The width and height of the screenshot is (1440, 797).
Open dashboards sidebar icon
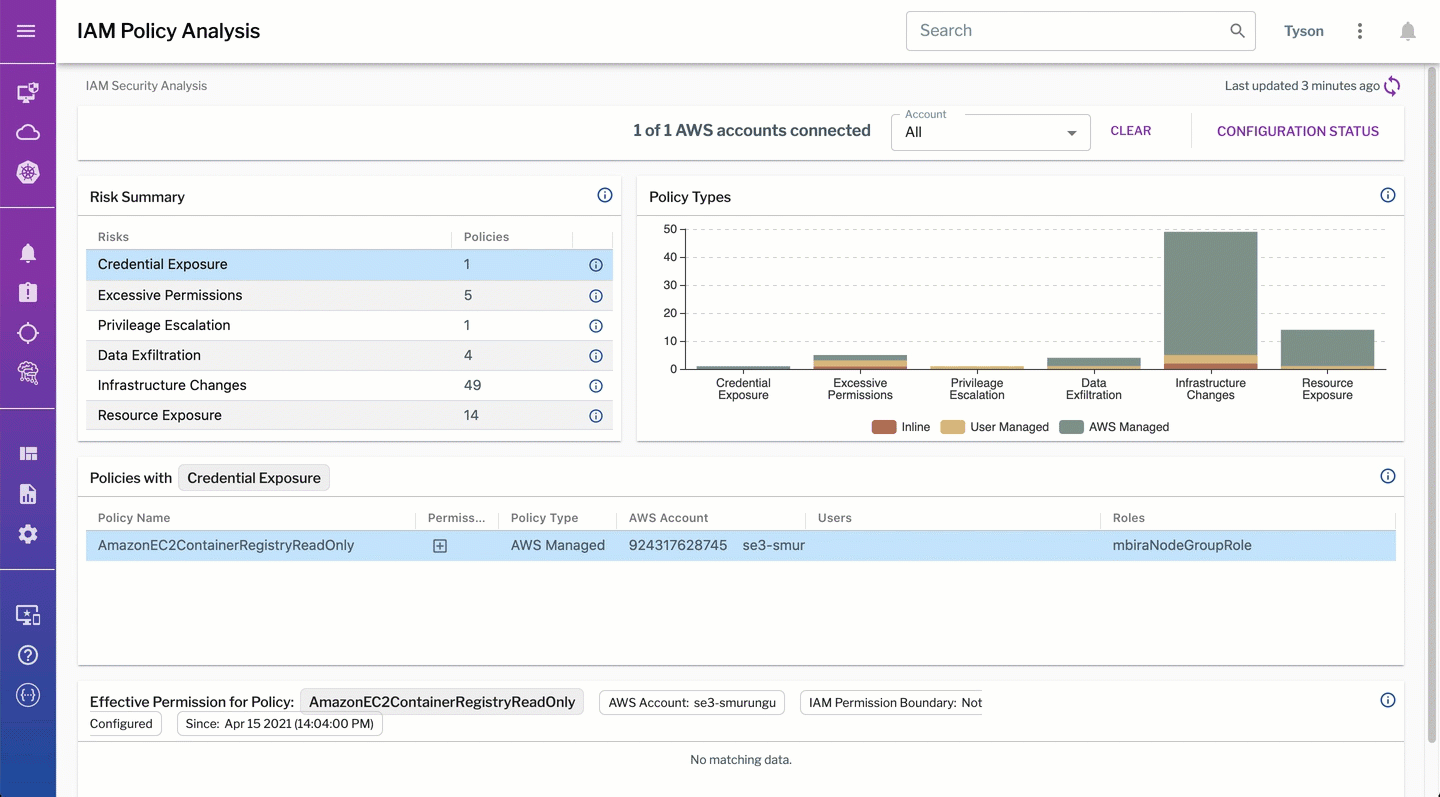[x=28, y=454]
